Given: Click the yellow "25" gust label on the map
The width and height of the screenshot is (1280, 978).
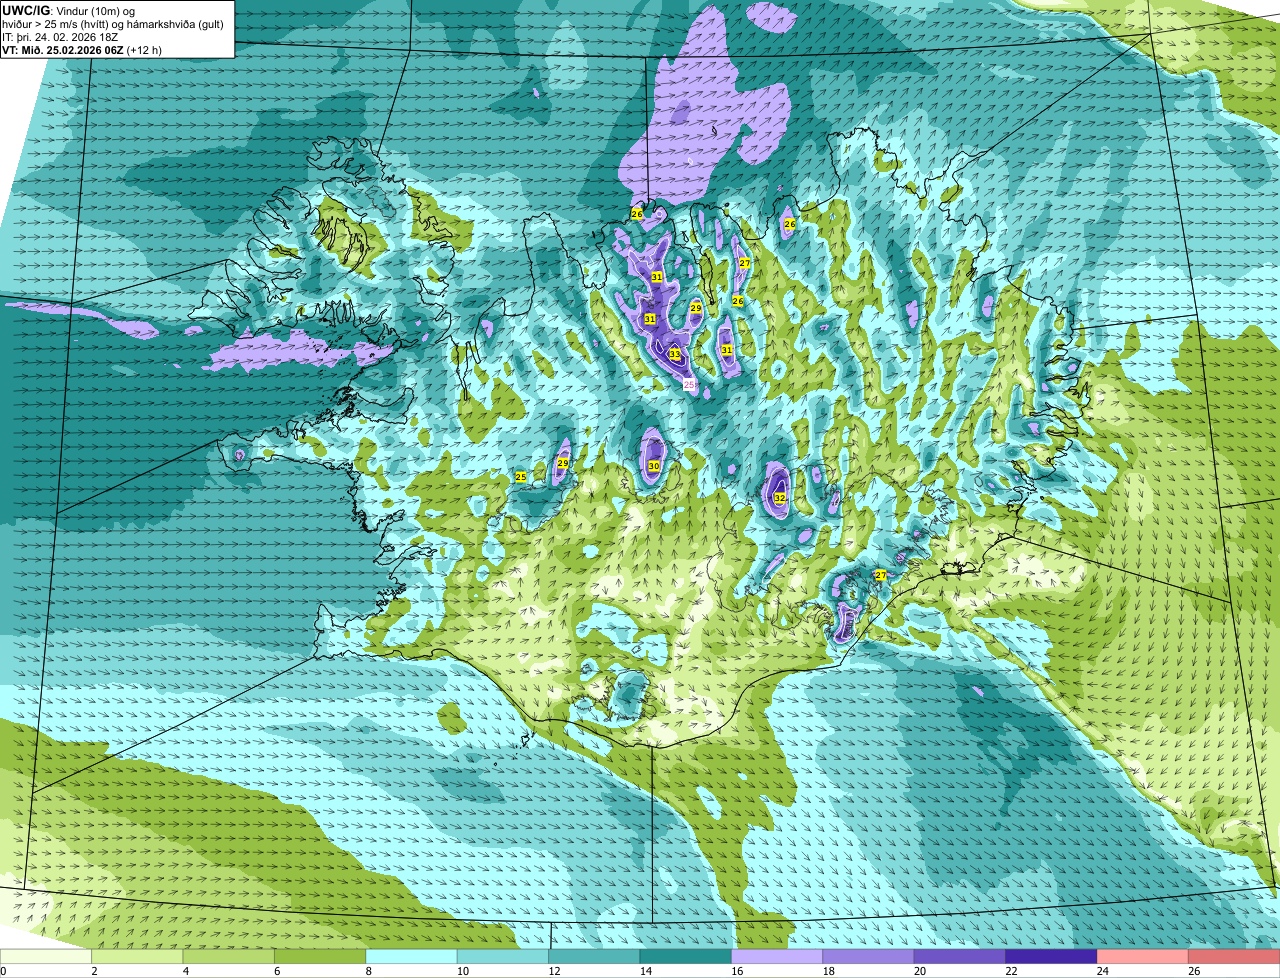Looking at the screenshot, I should [521, 477].
